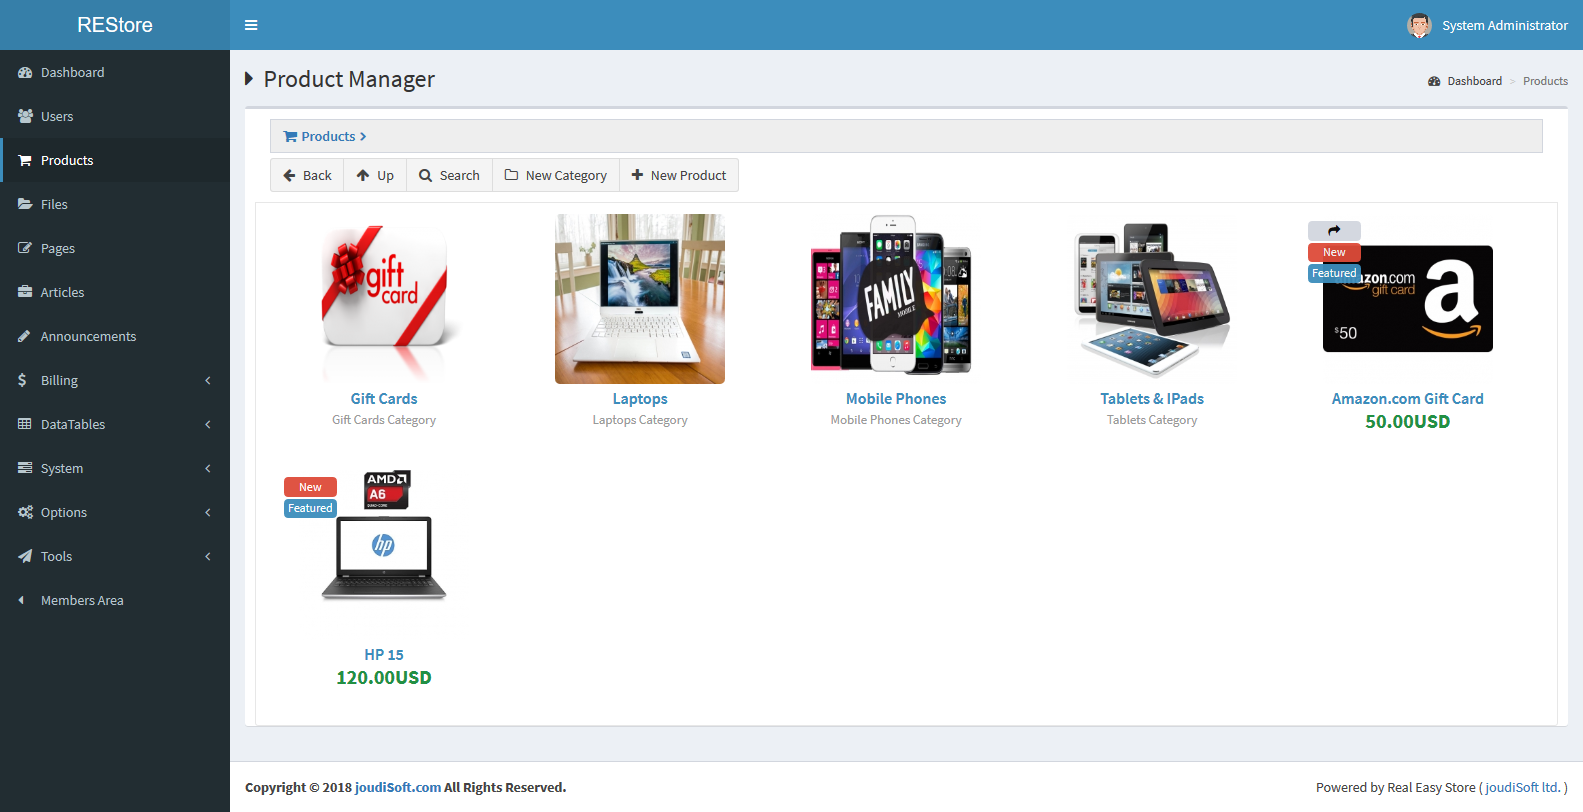
Task: Click the Search toolbar button
Action: 449,175
